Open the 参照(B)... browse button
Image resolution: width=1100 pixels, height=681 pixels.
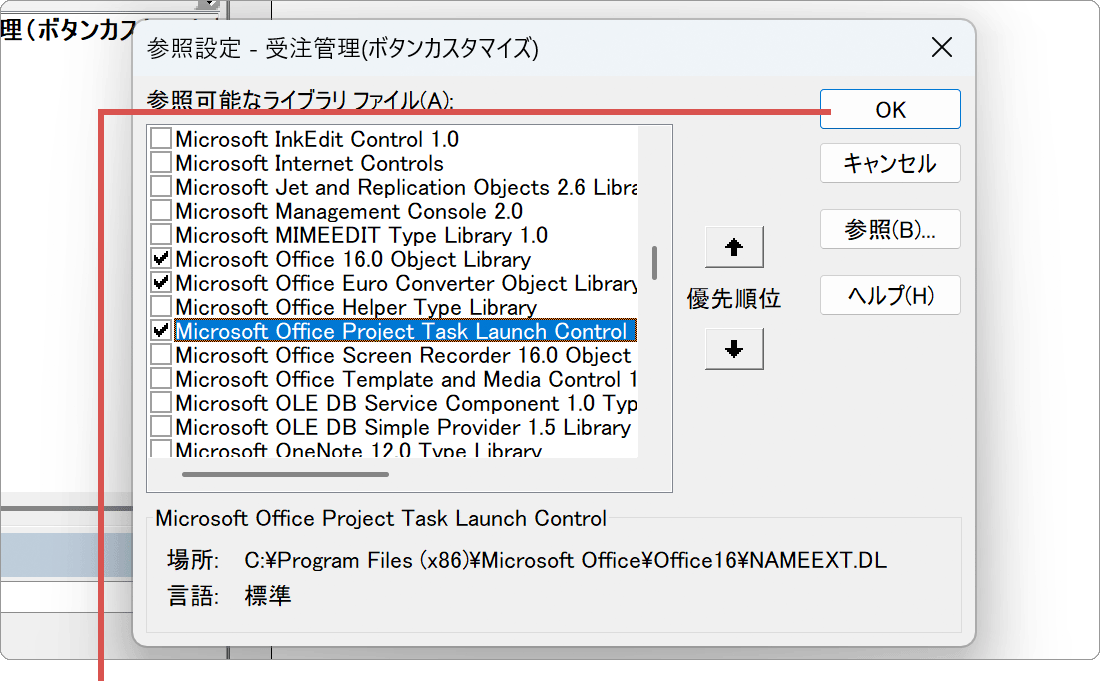click(889, 230)
